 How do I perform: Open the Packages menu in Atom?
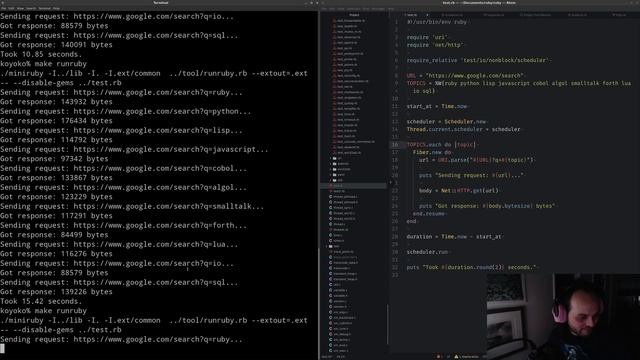click(x=378, y=9)
